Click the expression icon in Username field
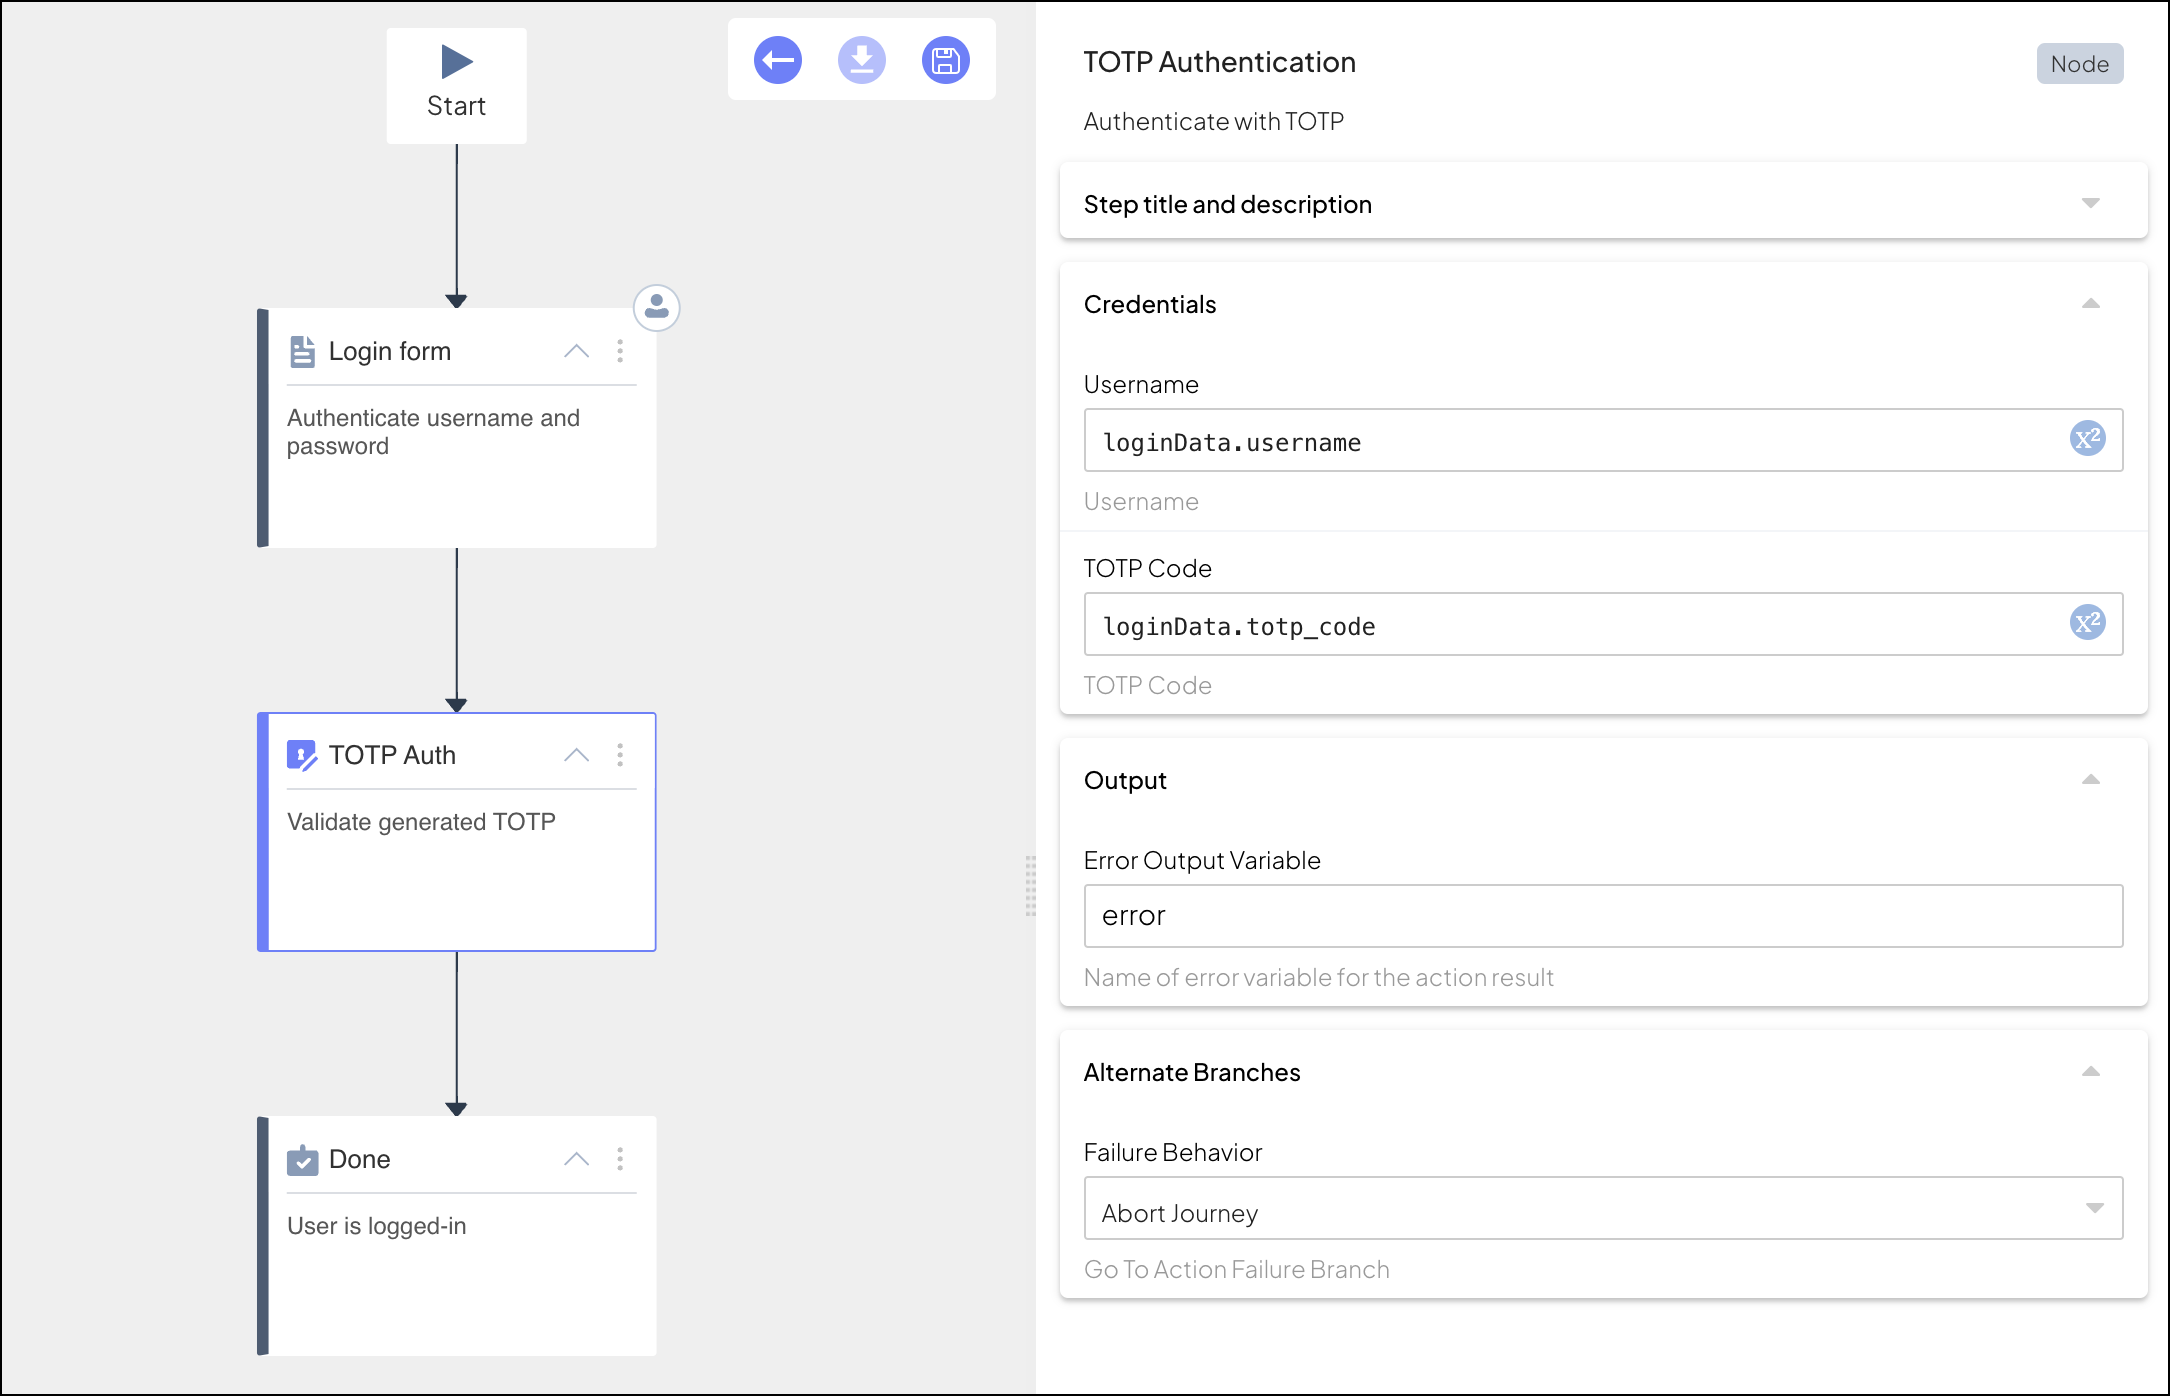The height and width of the screenshot is (1396, 2170). pyautogui.click(x=2087, y=439)
